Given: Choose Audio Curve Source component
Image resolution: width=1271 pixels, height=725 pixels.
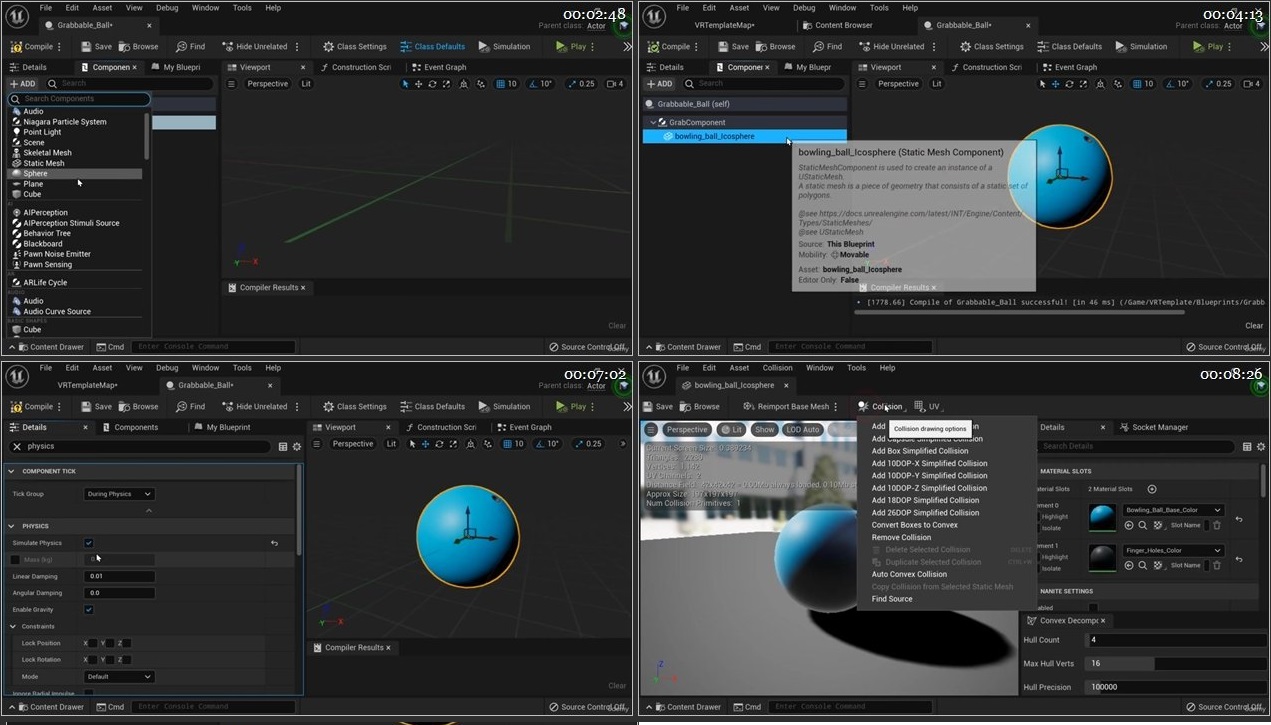Looking at the screenshot, I should click(57, 311).
